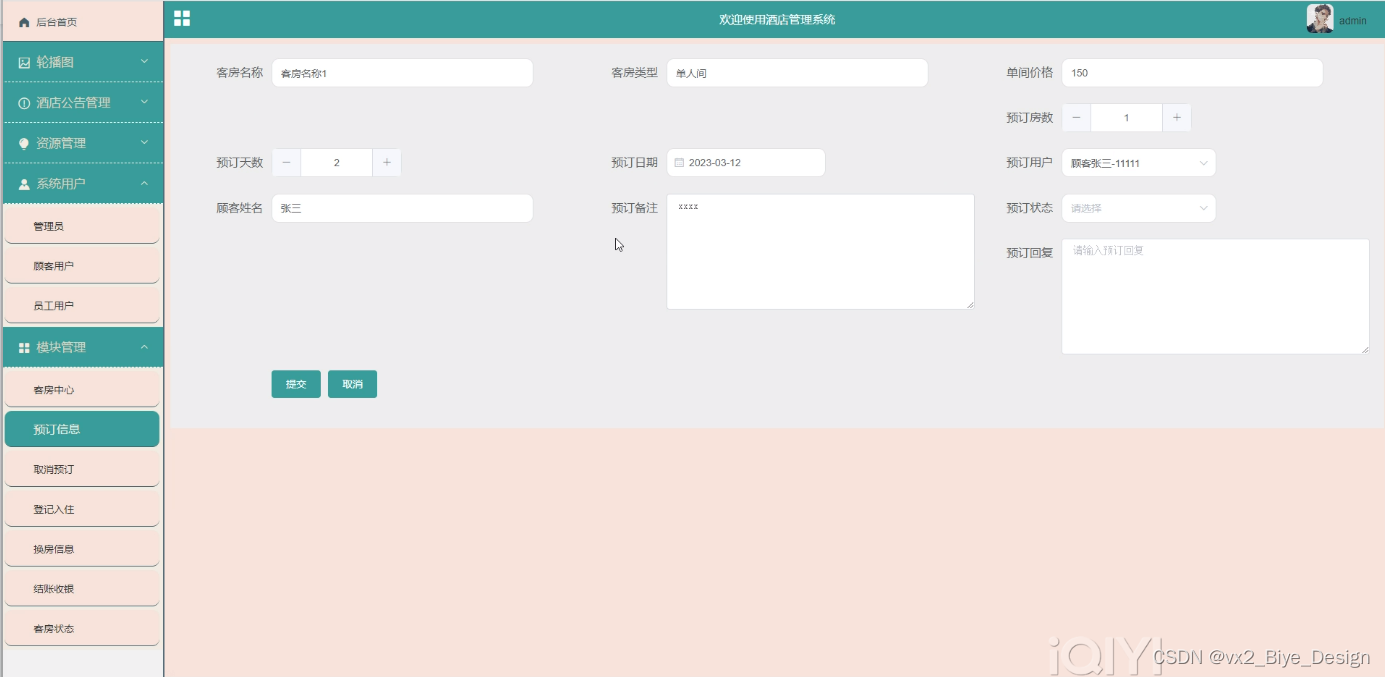This screenshot has width=1385, height=677.
Task: Click the grid icon beside 模块管理
Action: tap(24, 347)
